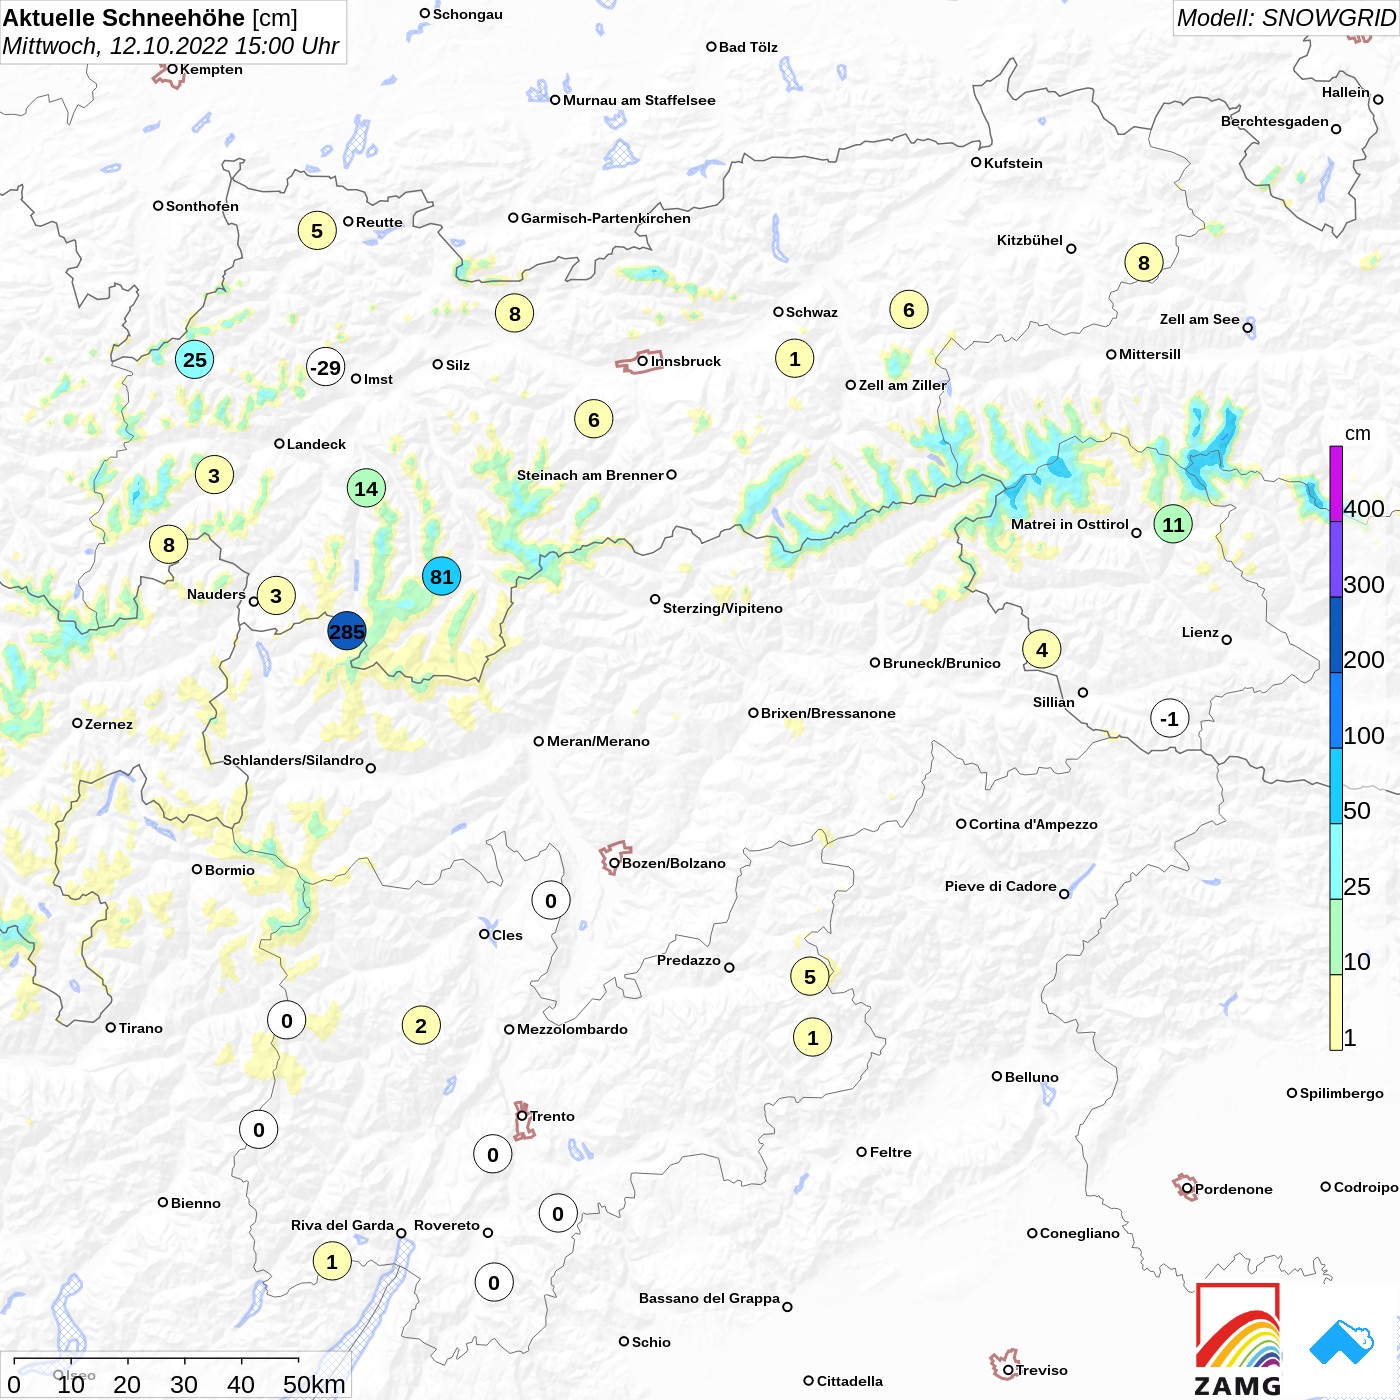Select the green 14 station marker

(366, 488)
